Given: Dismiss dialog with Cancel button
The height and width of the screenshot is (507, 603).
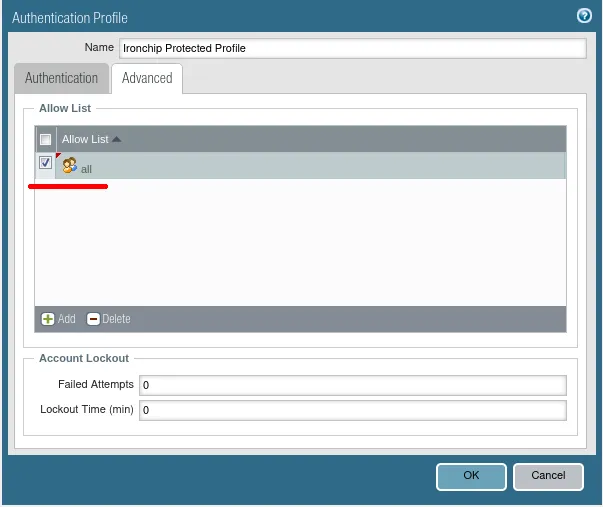Looking at the screenshot, I should (x=548, y=476).
